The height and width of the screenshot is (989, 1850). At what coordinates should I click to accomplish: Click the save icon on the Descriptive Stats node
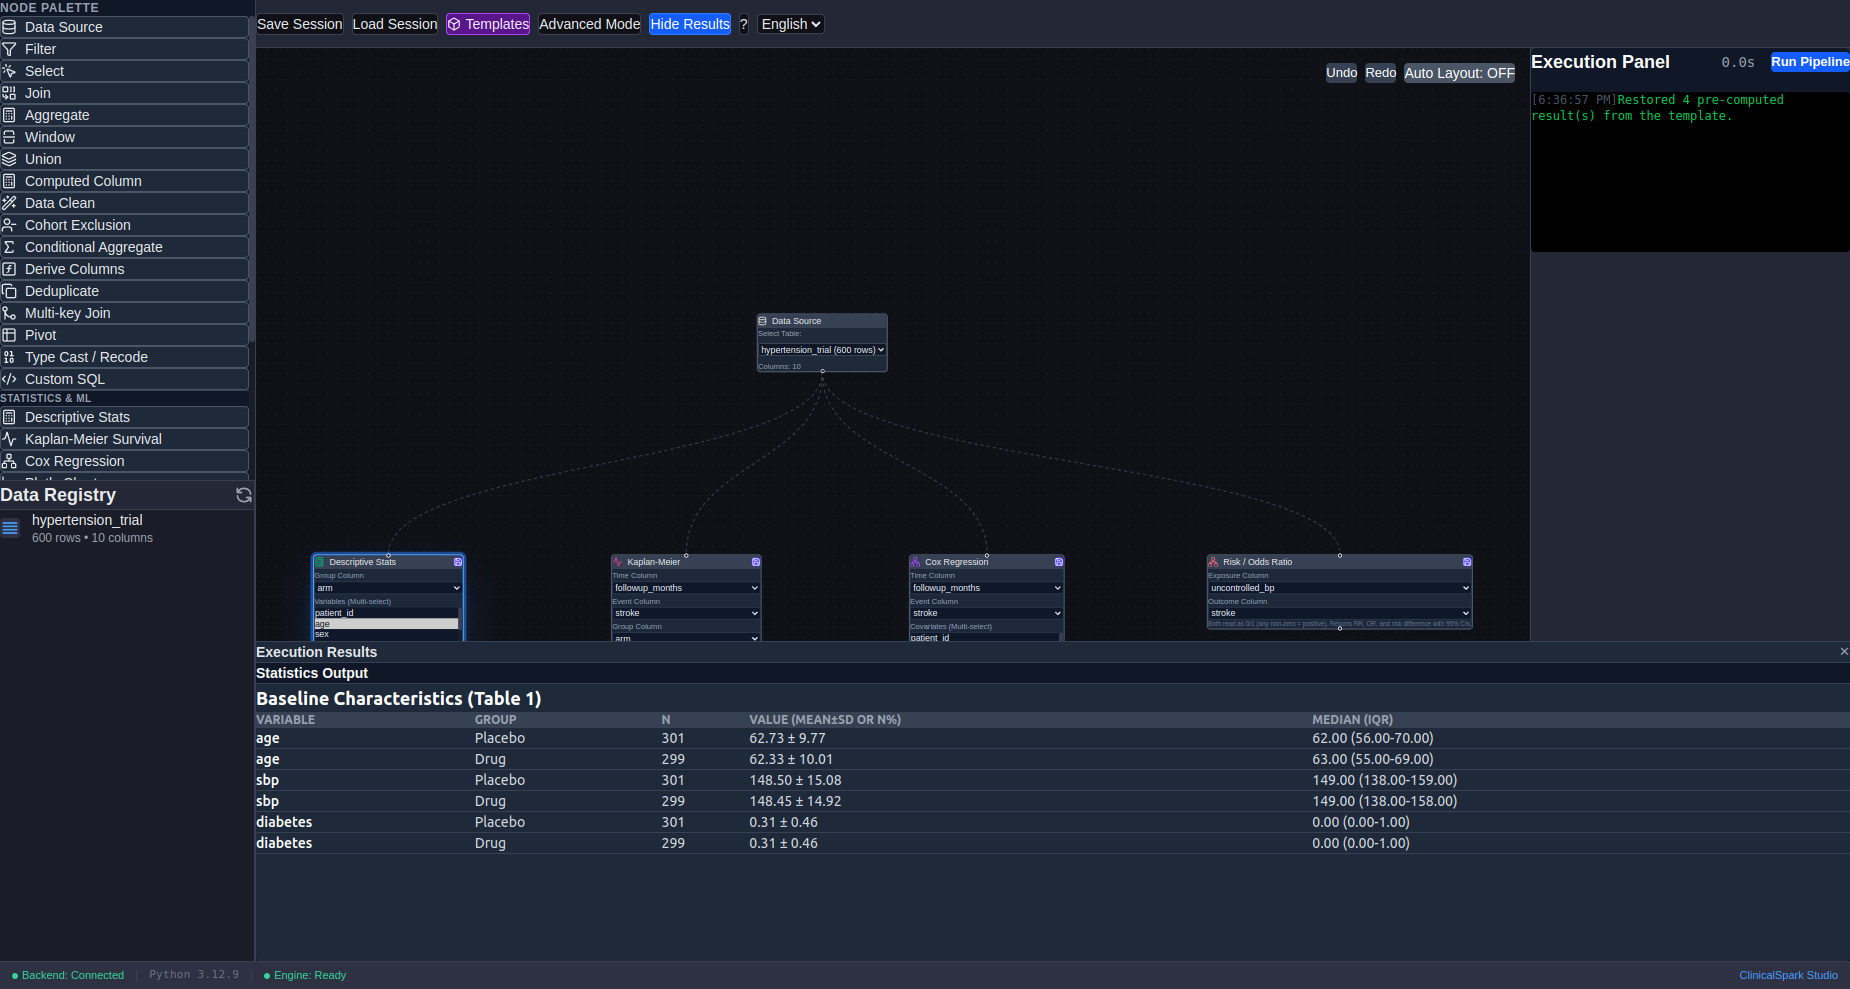tap(458, 562)
